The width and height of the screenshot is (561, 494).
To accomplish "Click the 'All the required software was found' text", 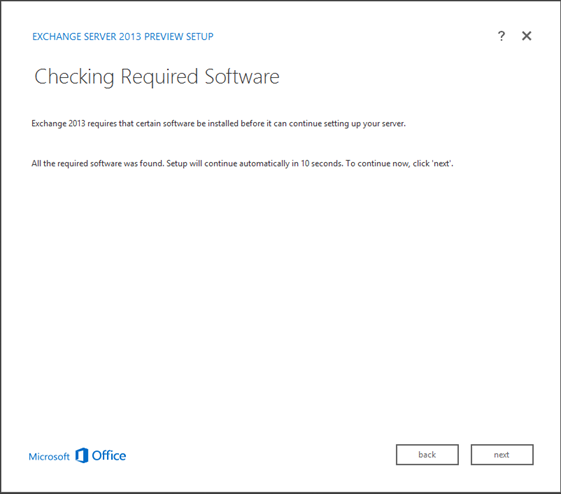I will pyautogui.click(x=98, y=163).
